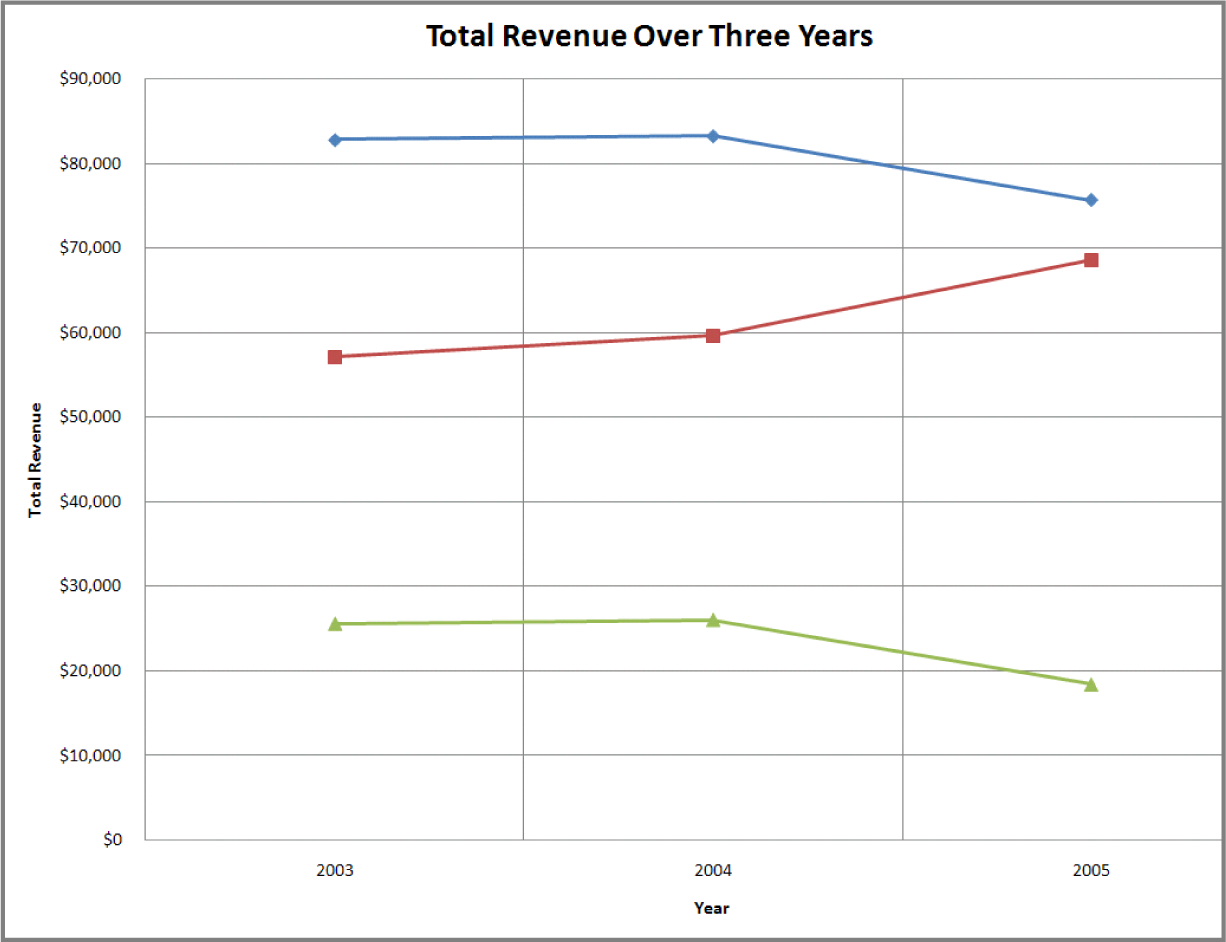
Task: Click the vertical axis title 'Total Revenue'
Action: pos(36,459)
